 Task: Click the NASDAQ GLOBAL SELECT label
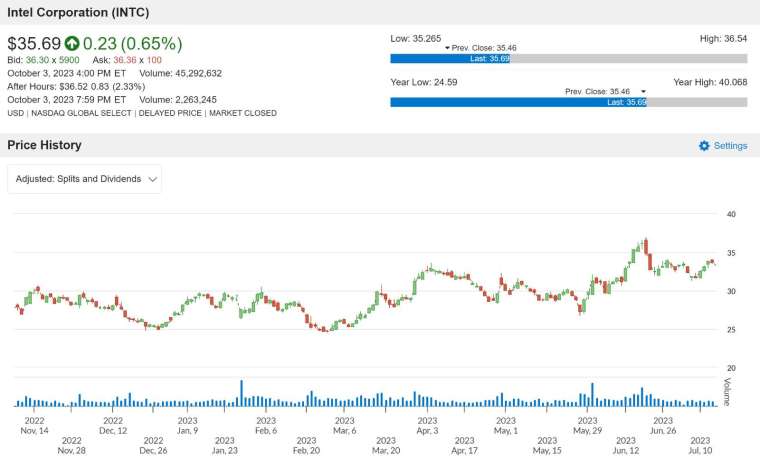click(81, 113)
